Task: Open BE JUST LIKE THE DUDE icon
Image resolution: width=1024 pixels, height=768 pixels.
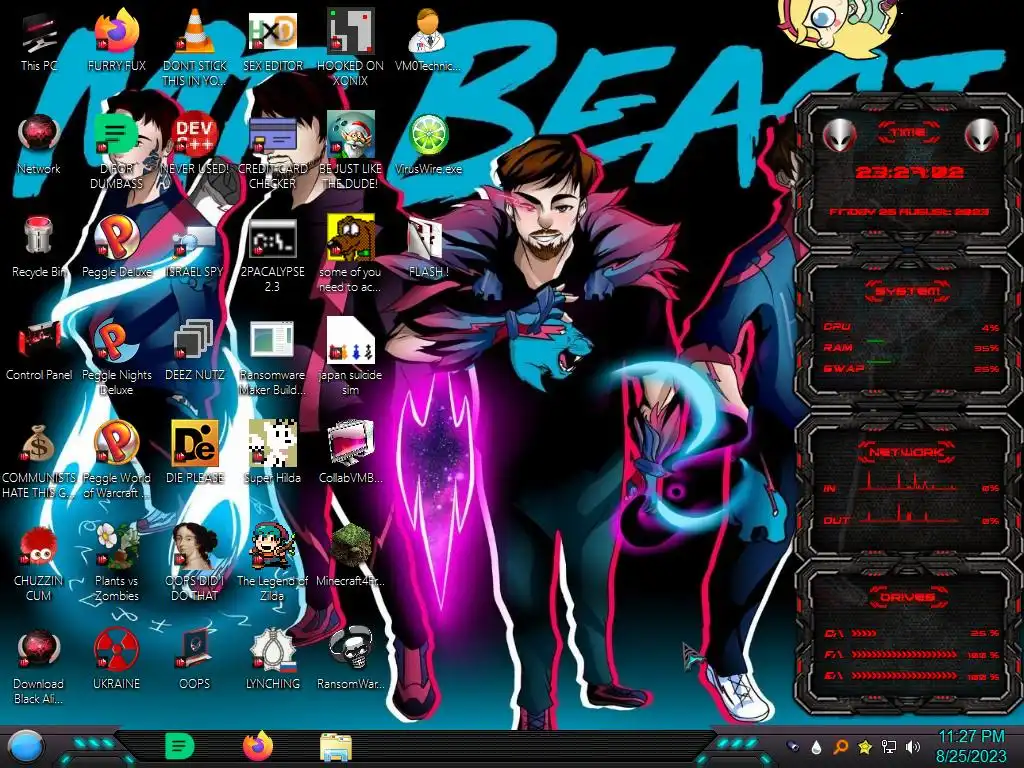Action: coord(350,135)
